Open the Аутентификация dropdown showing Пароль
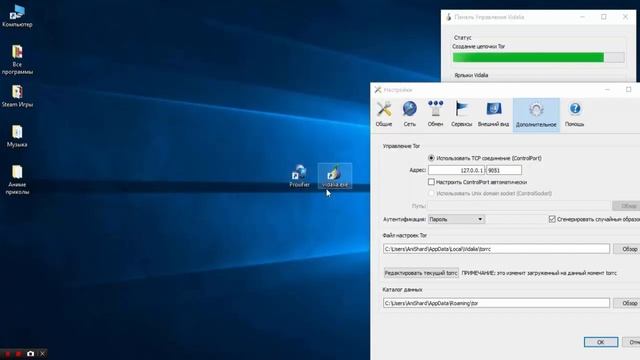The width and height of the screenshot is (640, 360). click(x=456, y=219)
